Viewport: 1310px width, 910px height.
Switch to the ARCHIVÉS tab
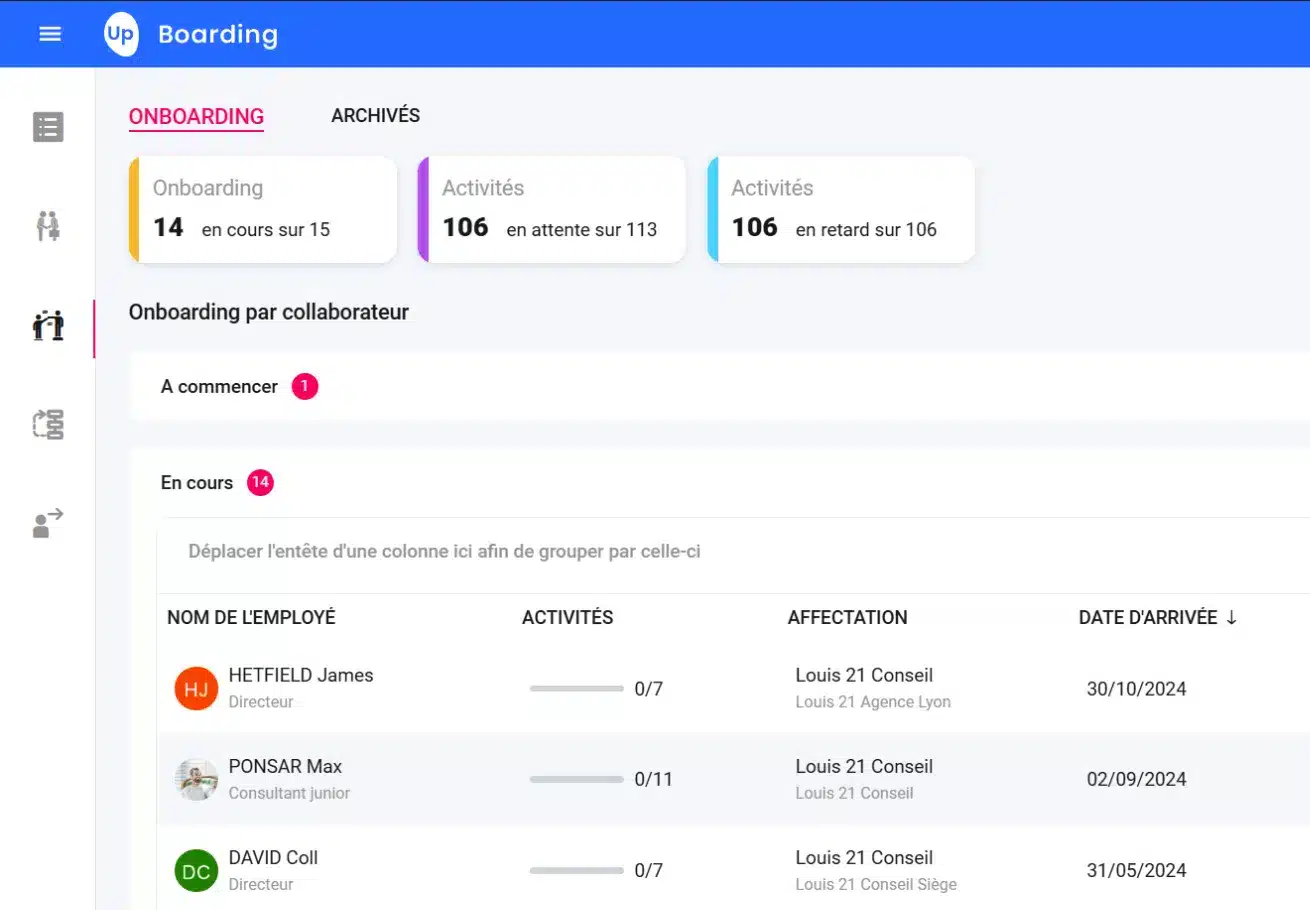point(375,115)
